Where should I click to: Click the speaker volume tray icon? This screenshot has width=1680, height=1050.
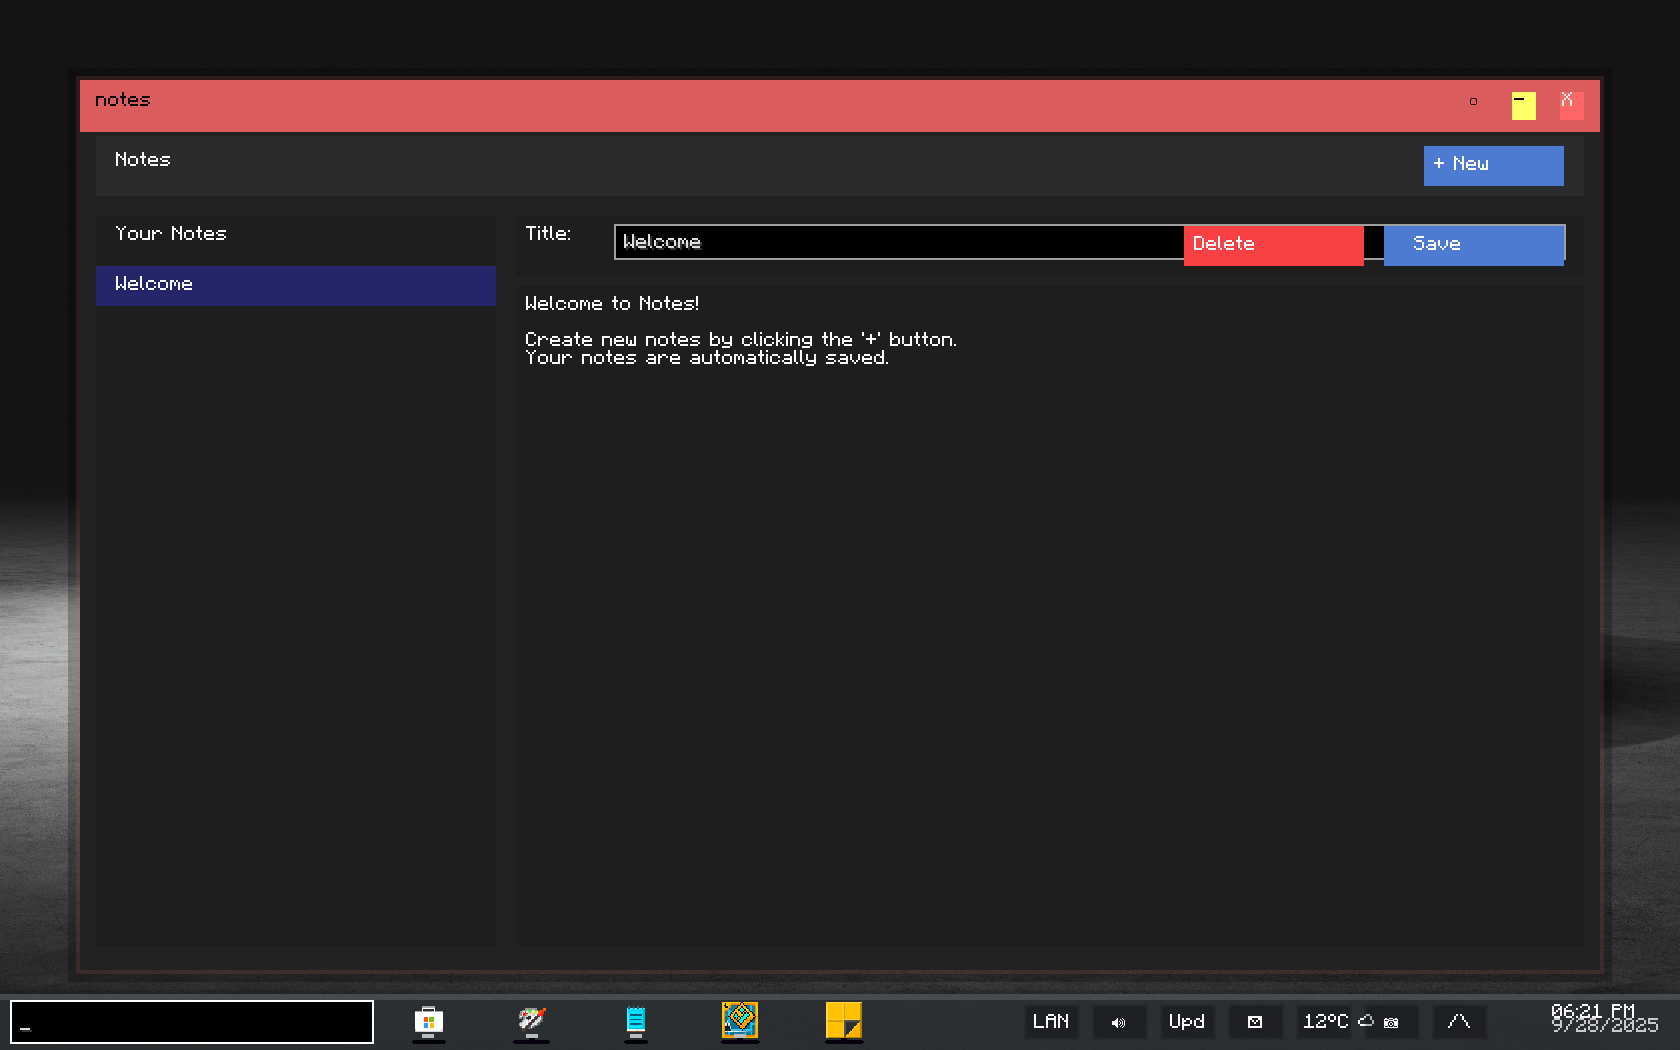(x=1118, y=1022)
